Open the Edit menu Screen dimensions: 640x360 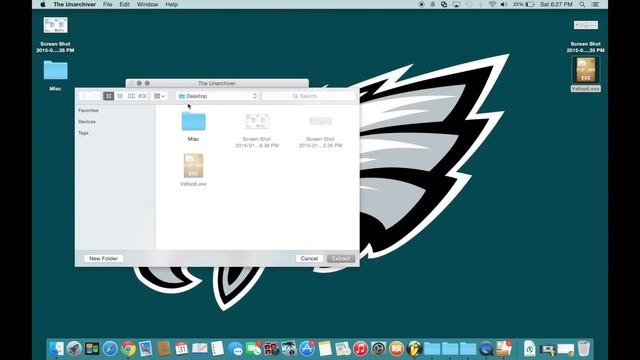click(124, 4)
